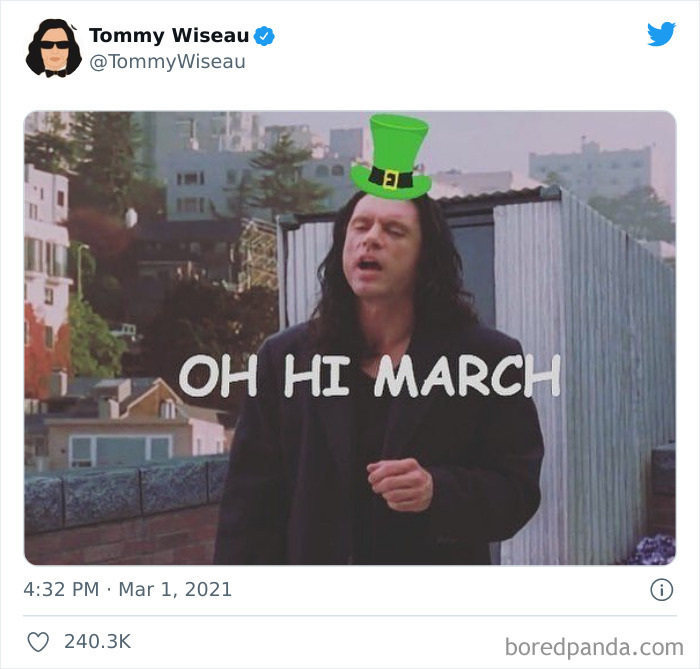Open the Tommy Wiseau display name
The image size is (700, 669).
coord(169,35)
